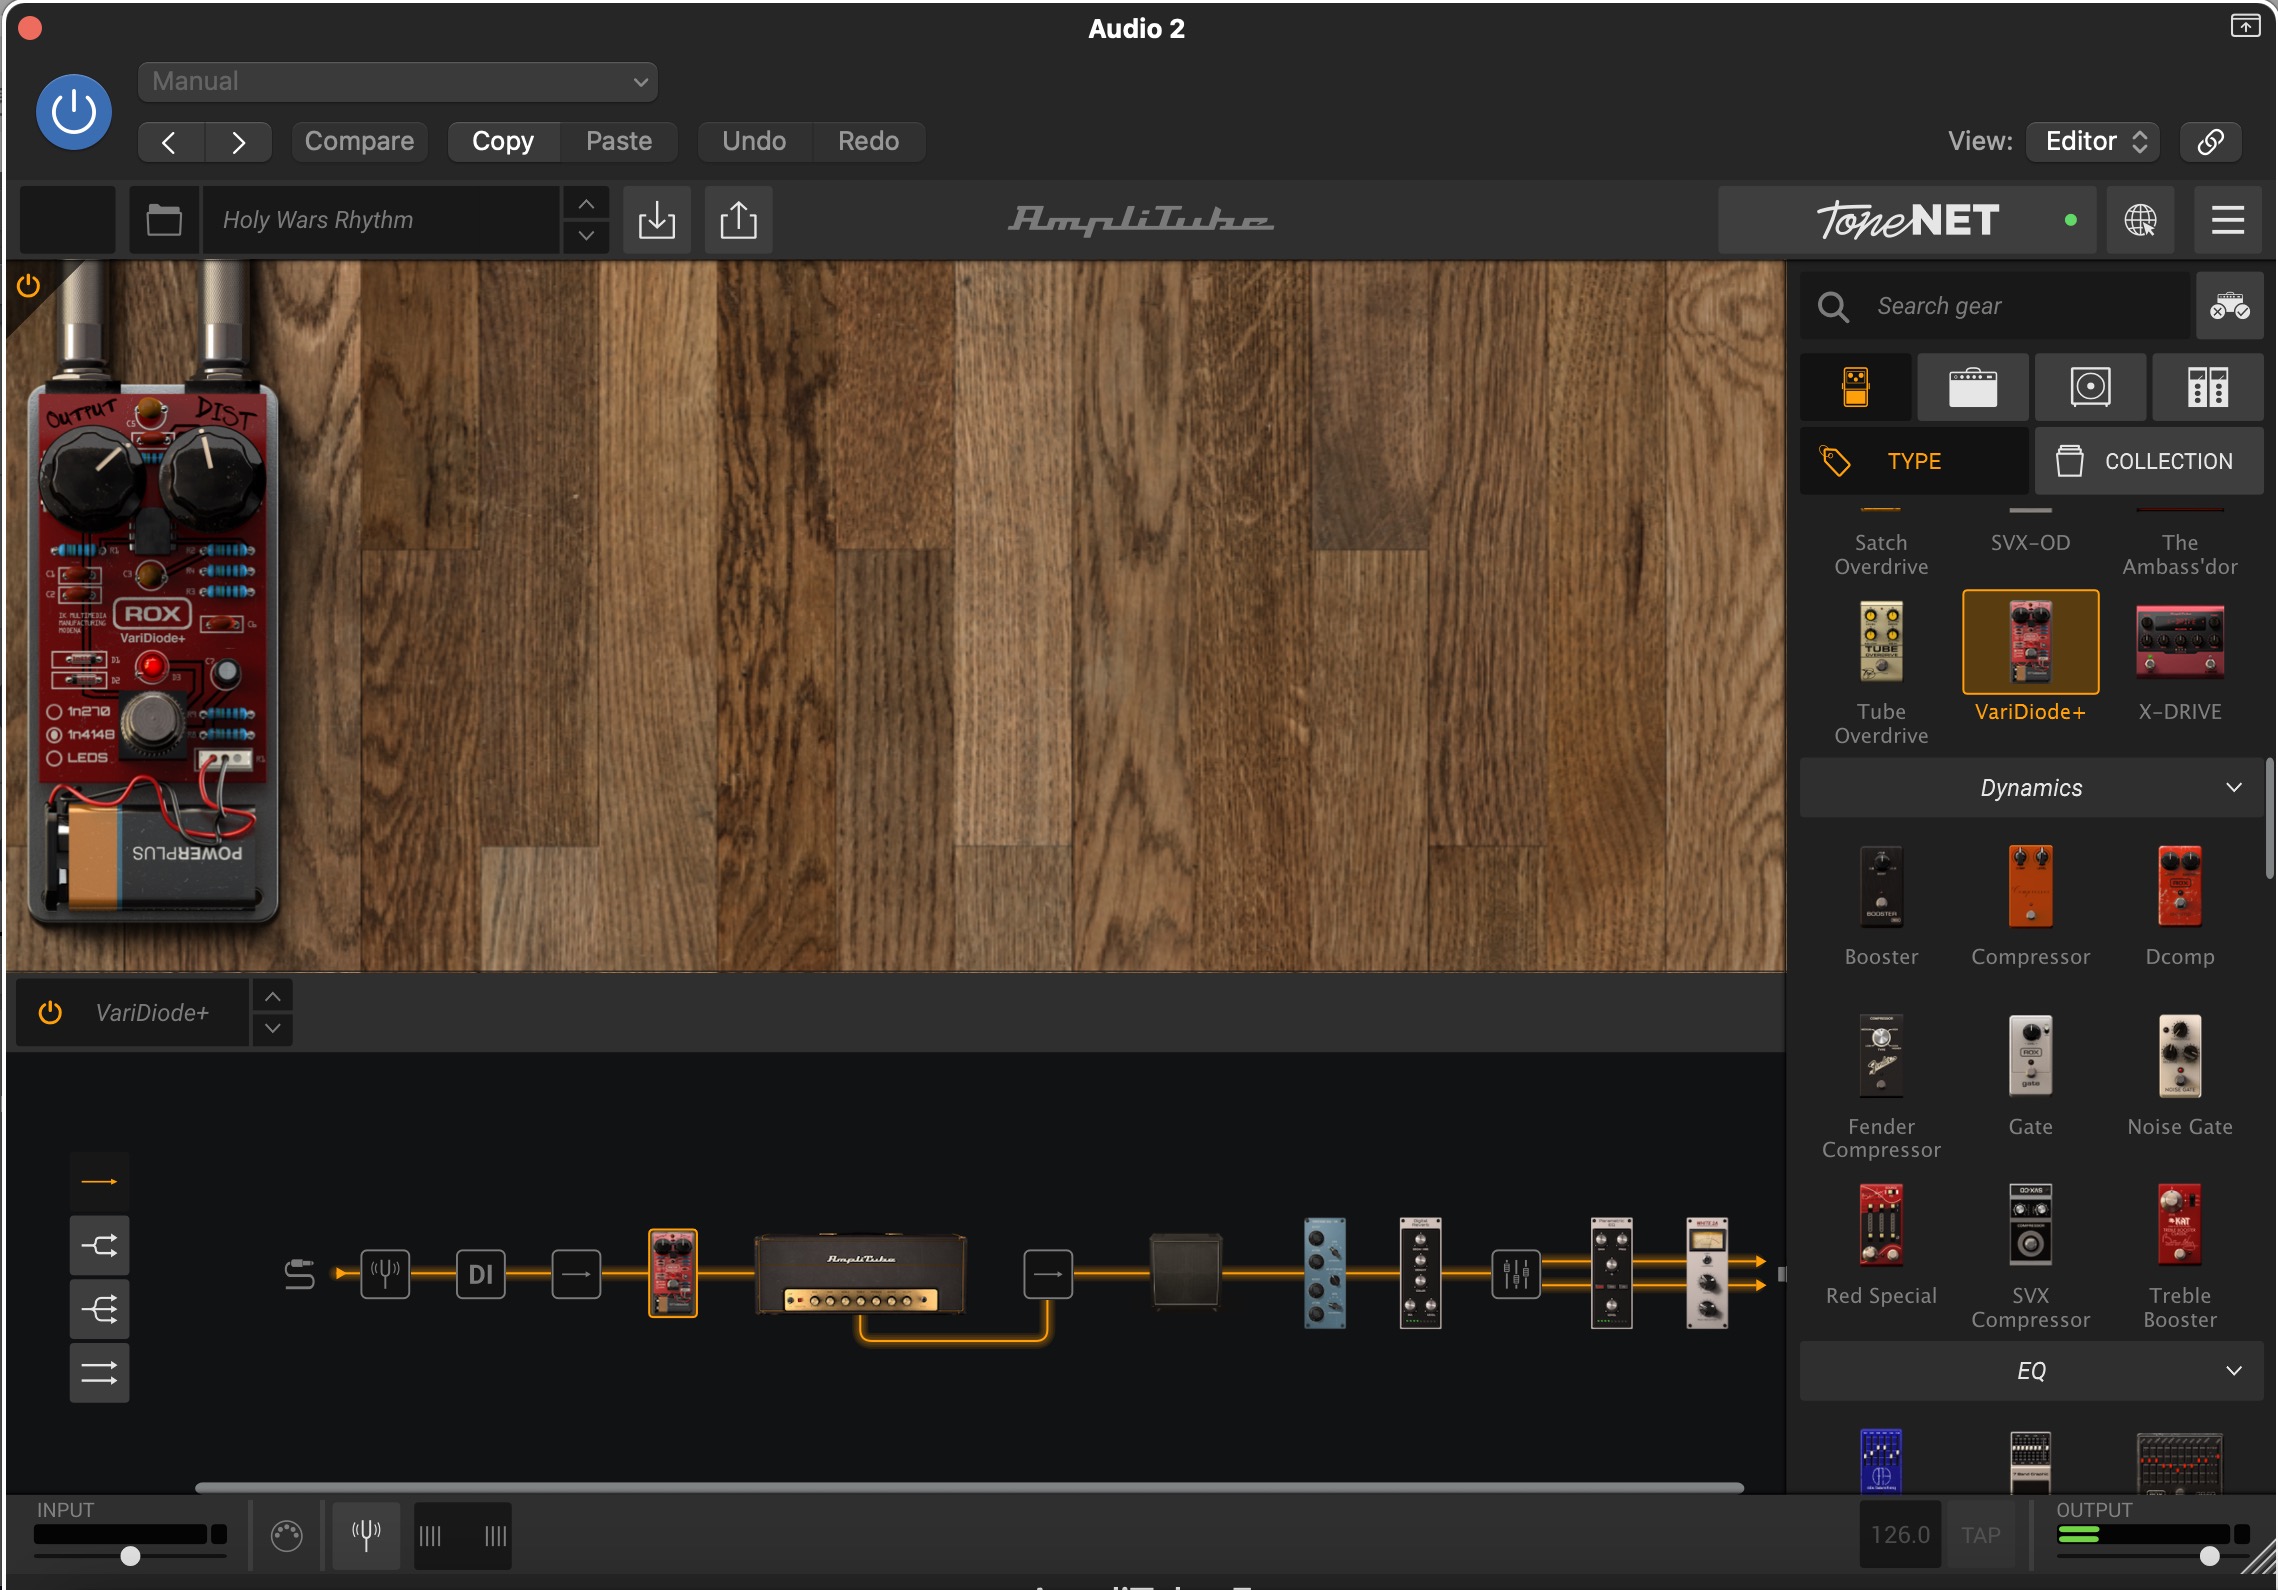Step preset down with the chevron
This screenshot has width=2278, height=1590.
pyautogui.click(x=586, y=237)
